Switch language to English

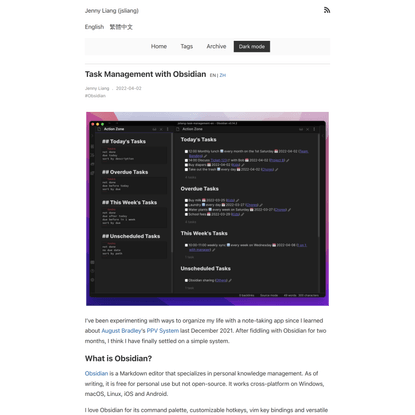pos(94,27)
